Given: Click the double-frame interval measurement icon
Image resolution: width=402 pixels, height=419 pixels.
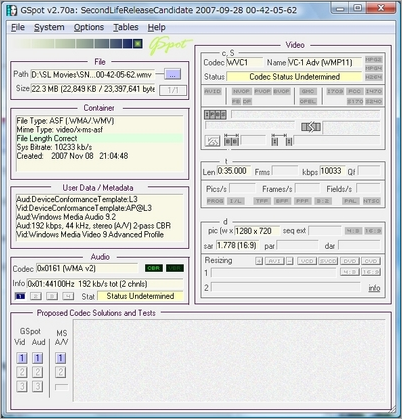Looking at the screenshot, I should (231, 140).
